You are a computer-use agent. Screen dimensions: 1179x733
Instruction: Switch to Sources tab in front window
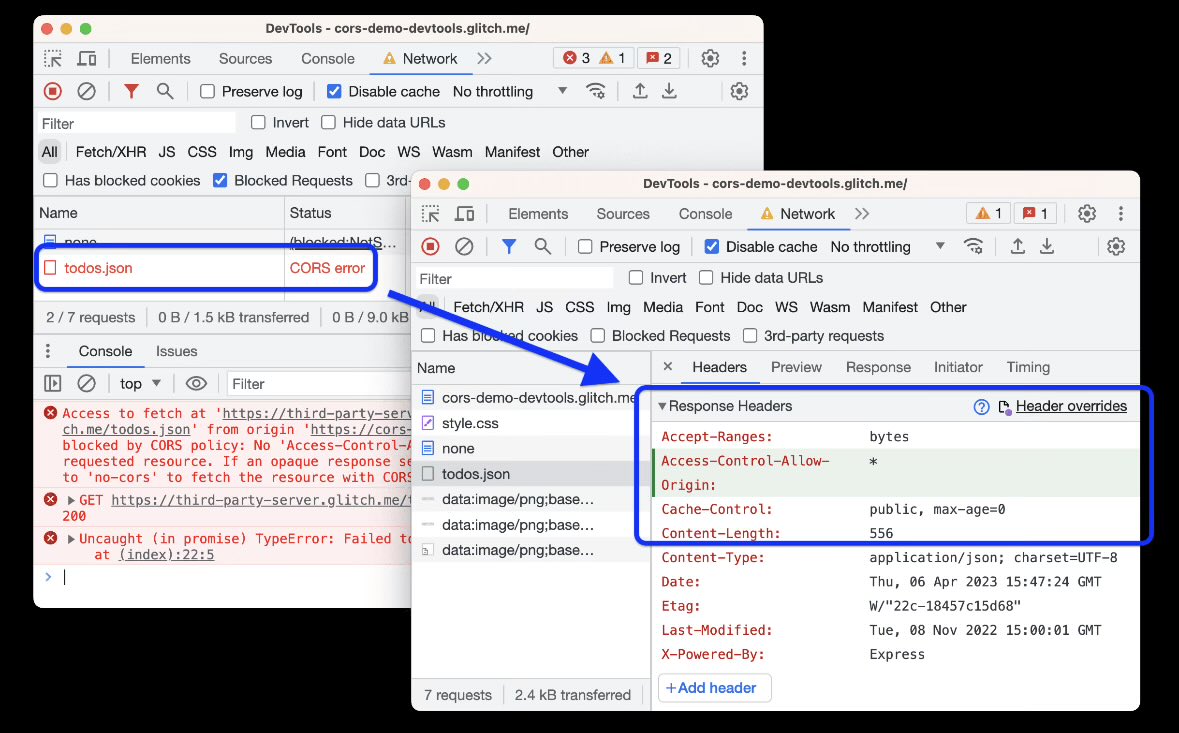(623, 214)
